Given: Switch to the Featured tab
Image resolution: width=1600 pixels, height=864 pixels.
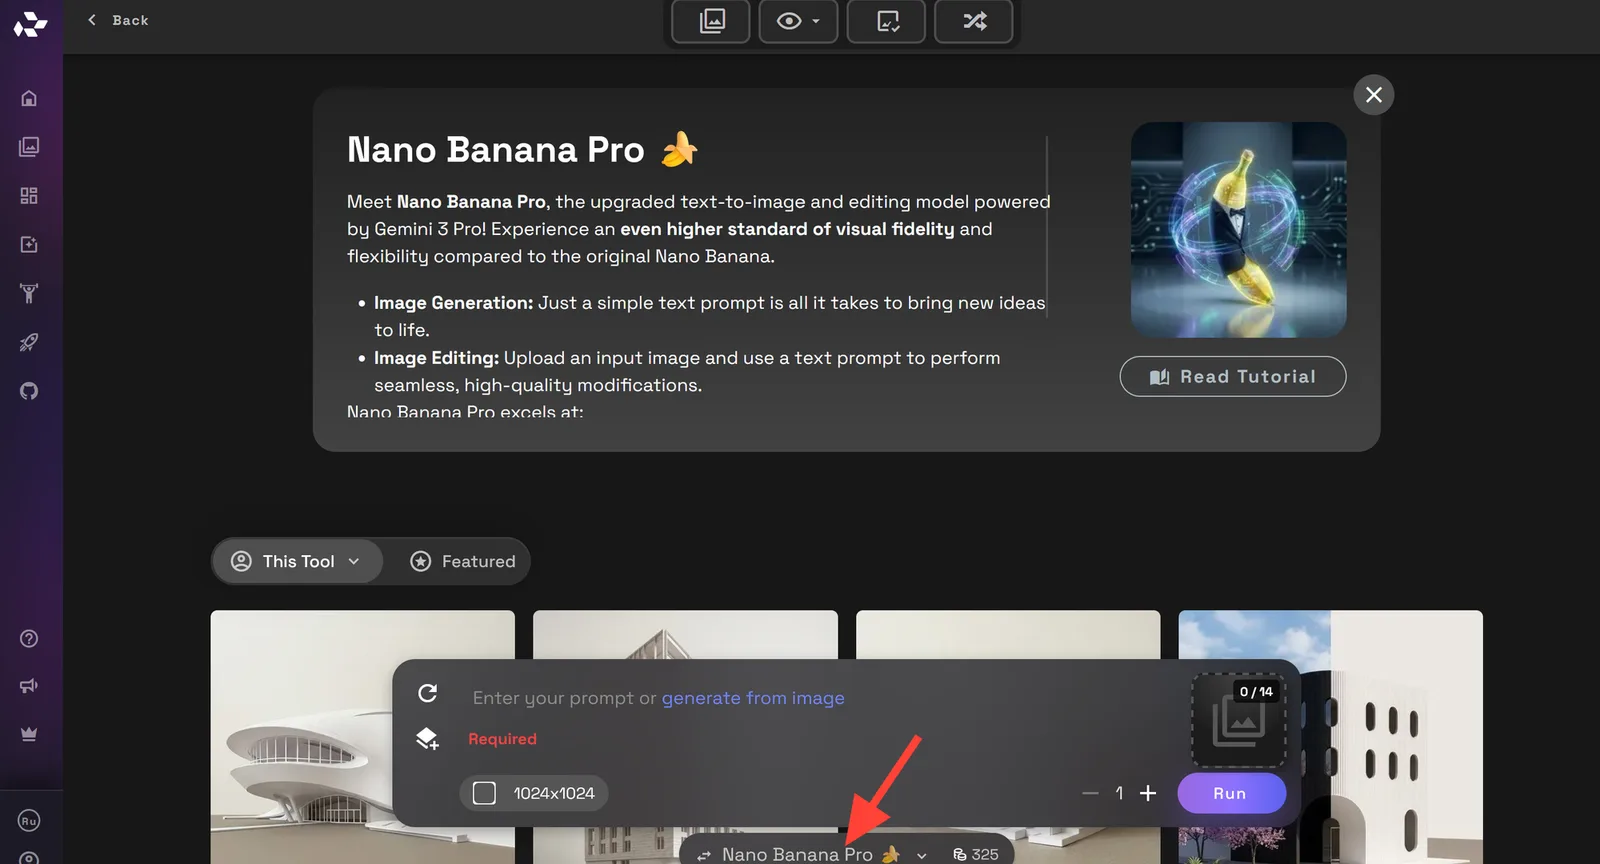Looking at the screenshot, I should 463,562.
